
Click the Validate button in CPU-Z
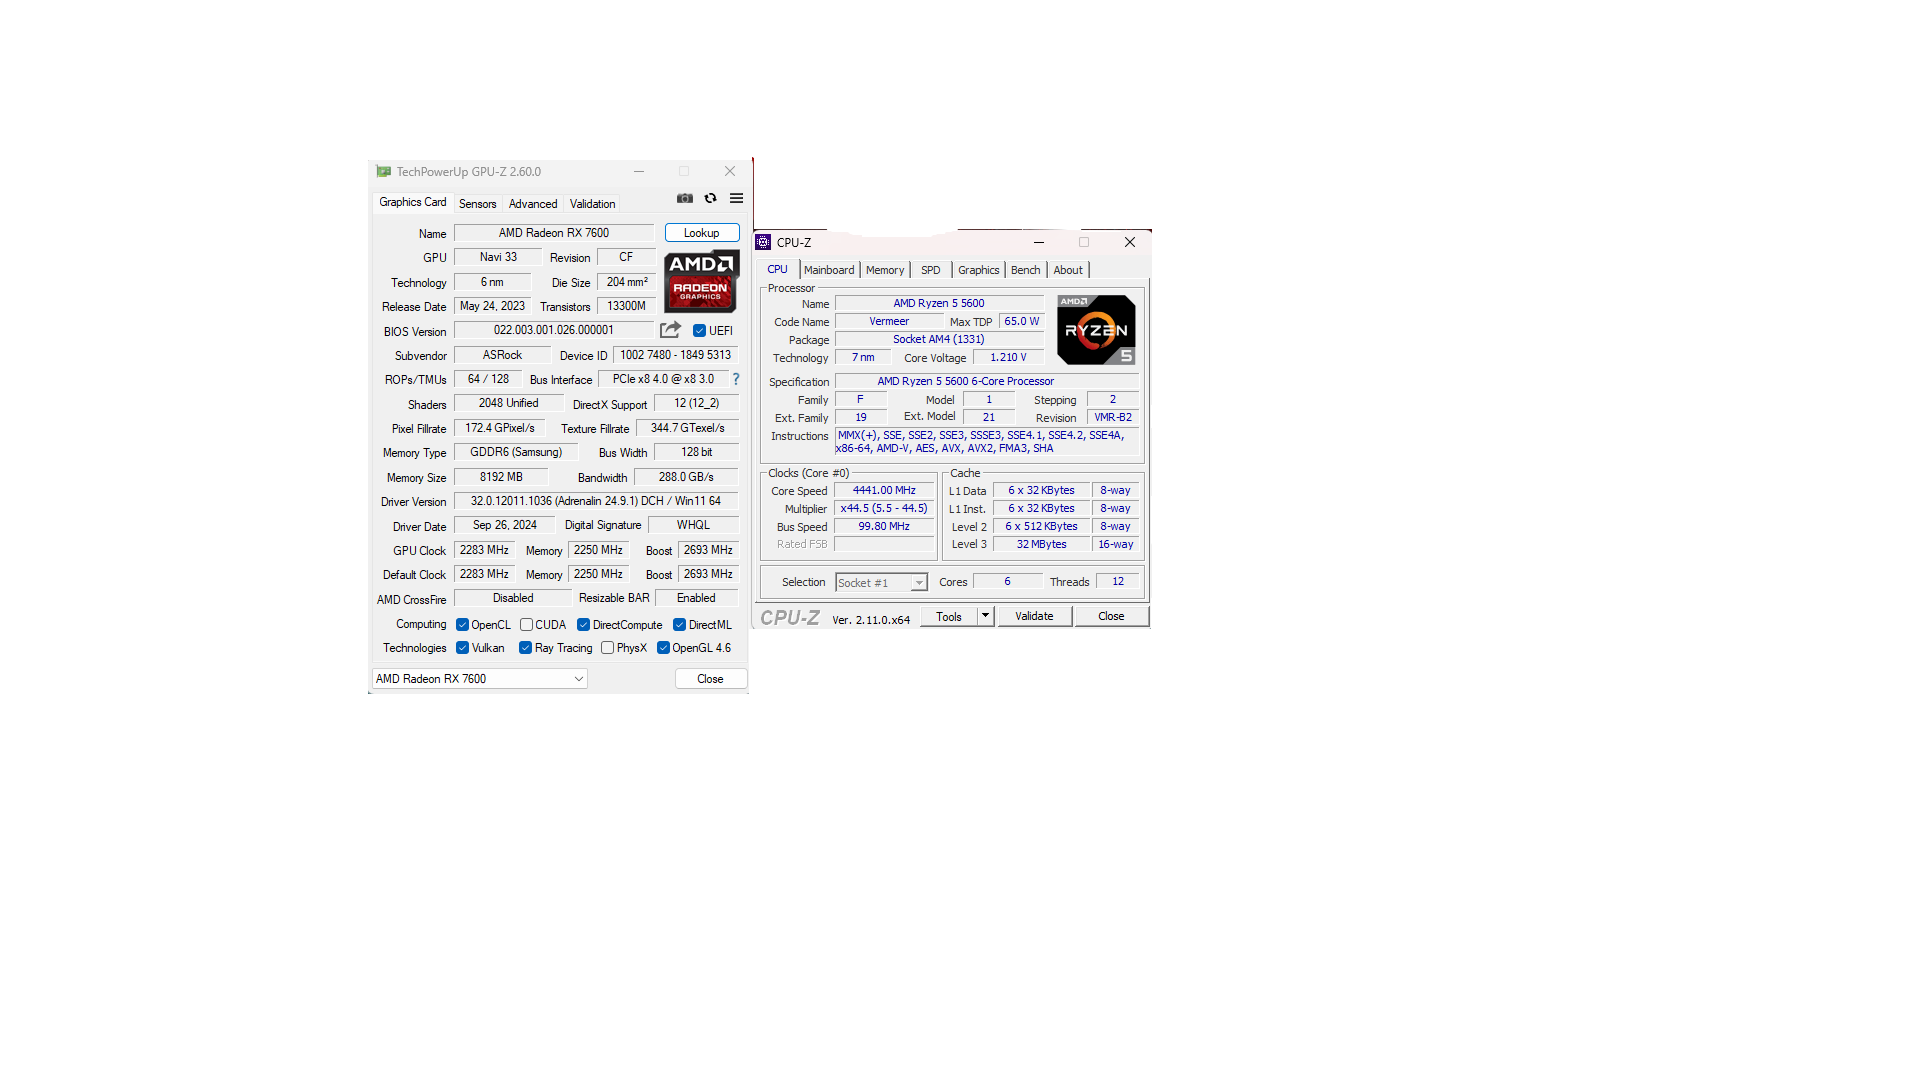coord(1035,616)
